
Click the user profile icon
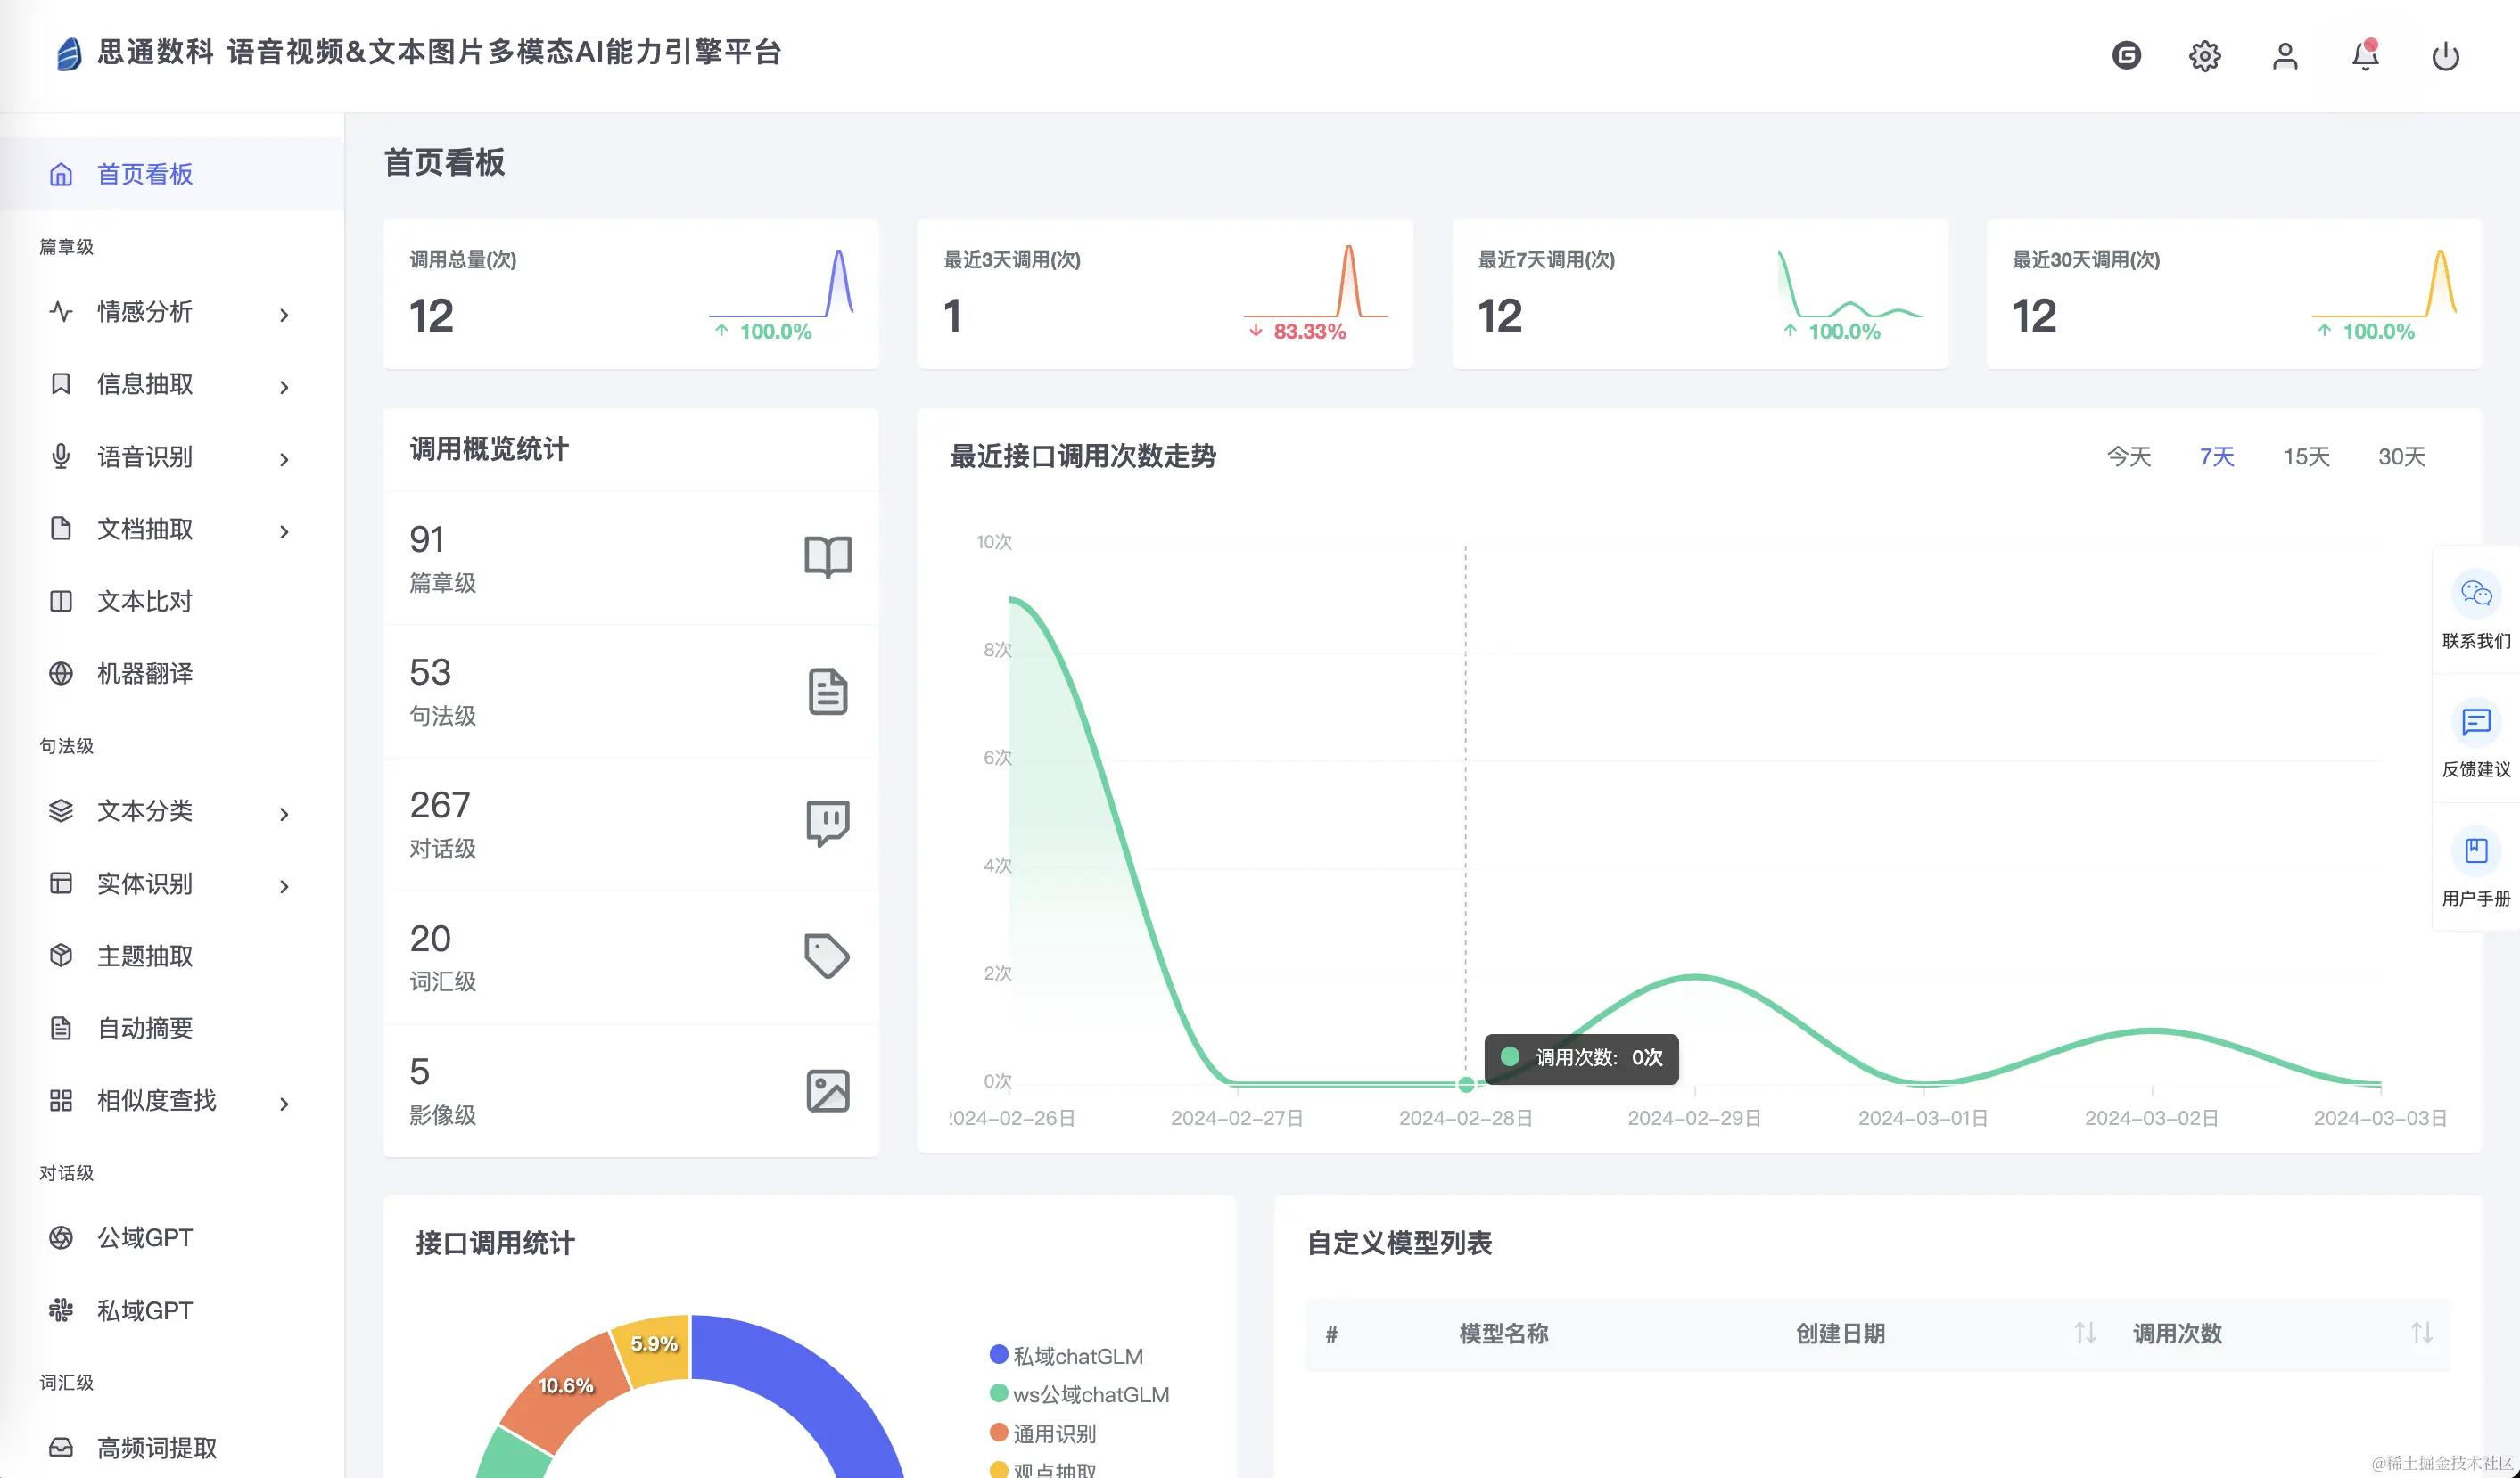pos(2284,56)
